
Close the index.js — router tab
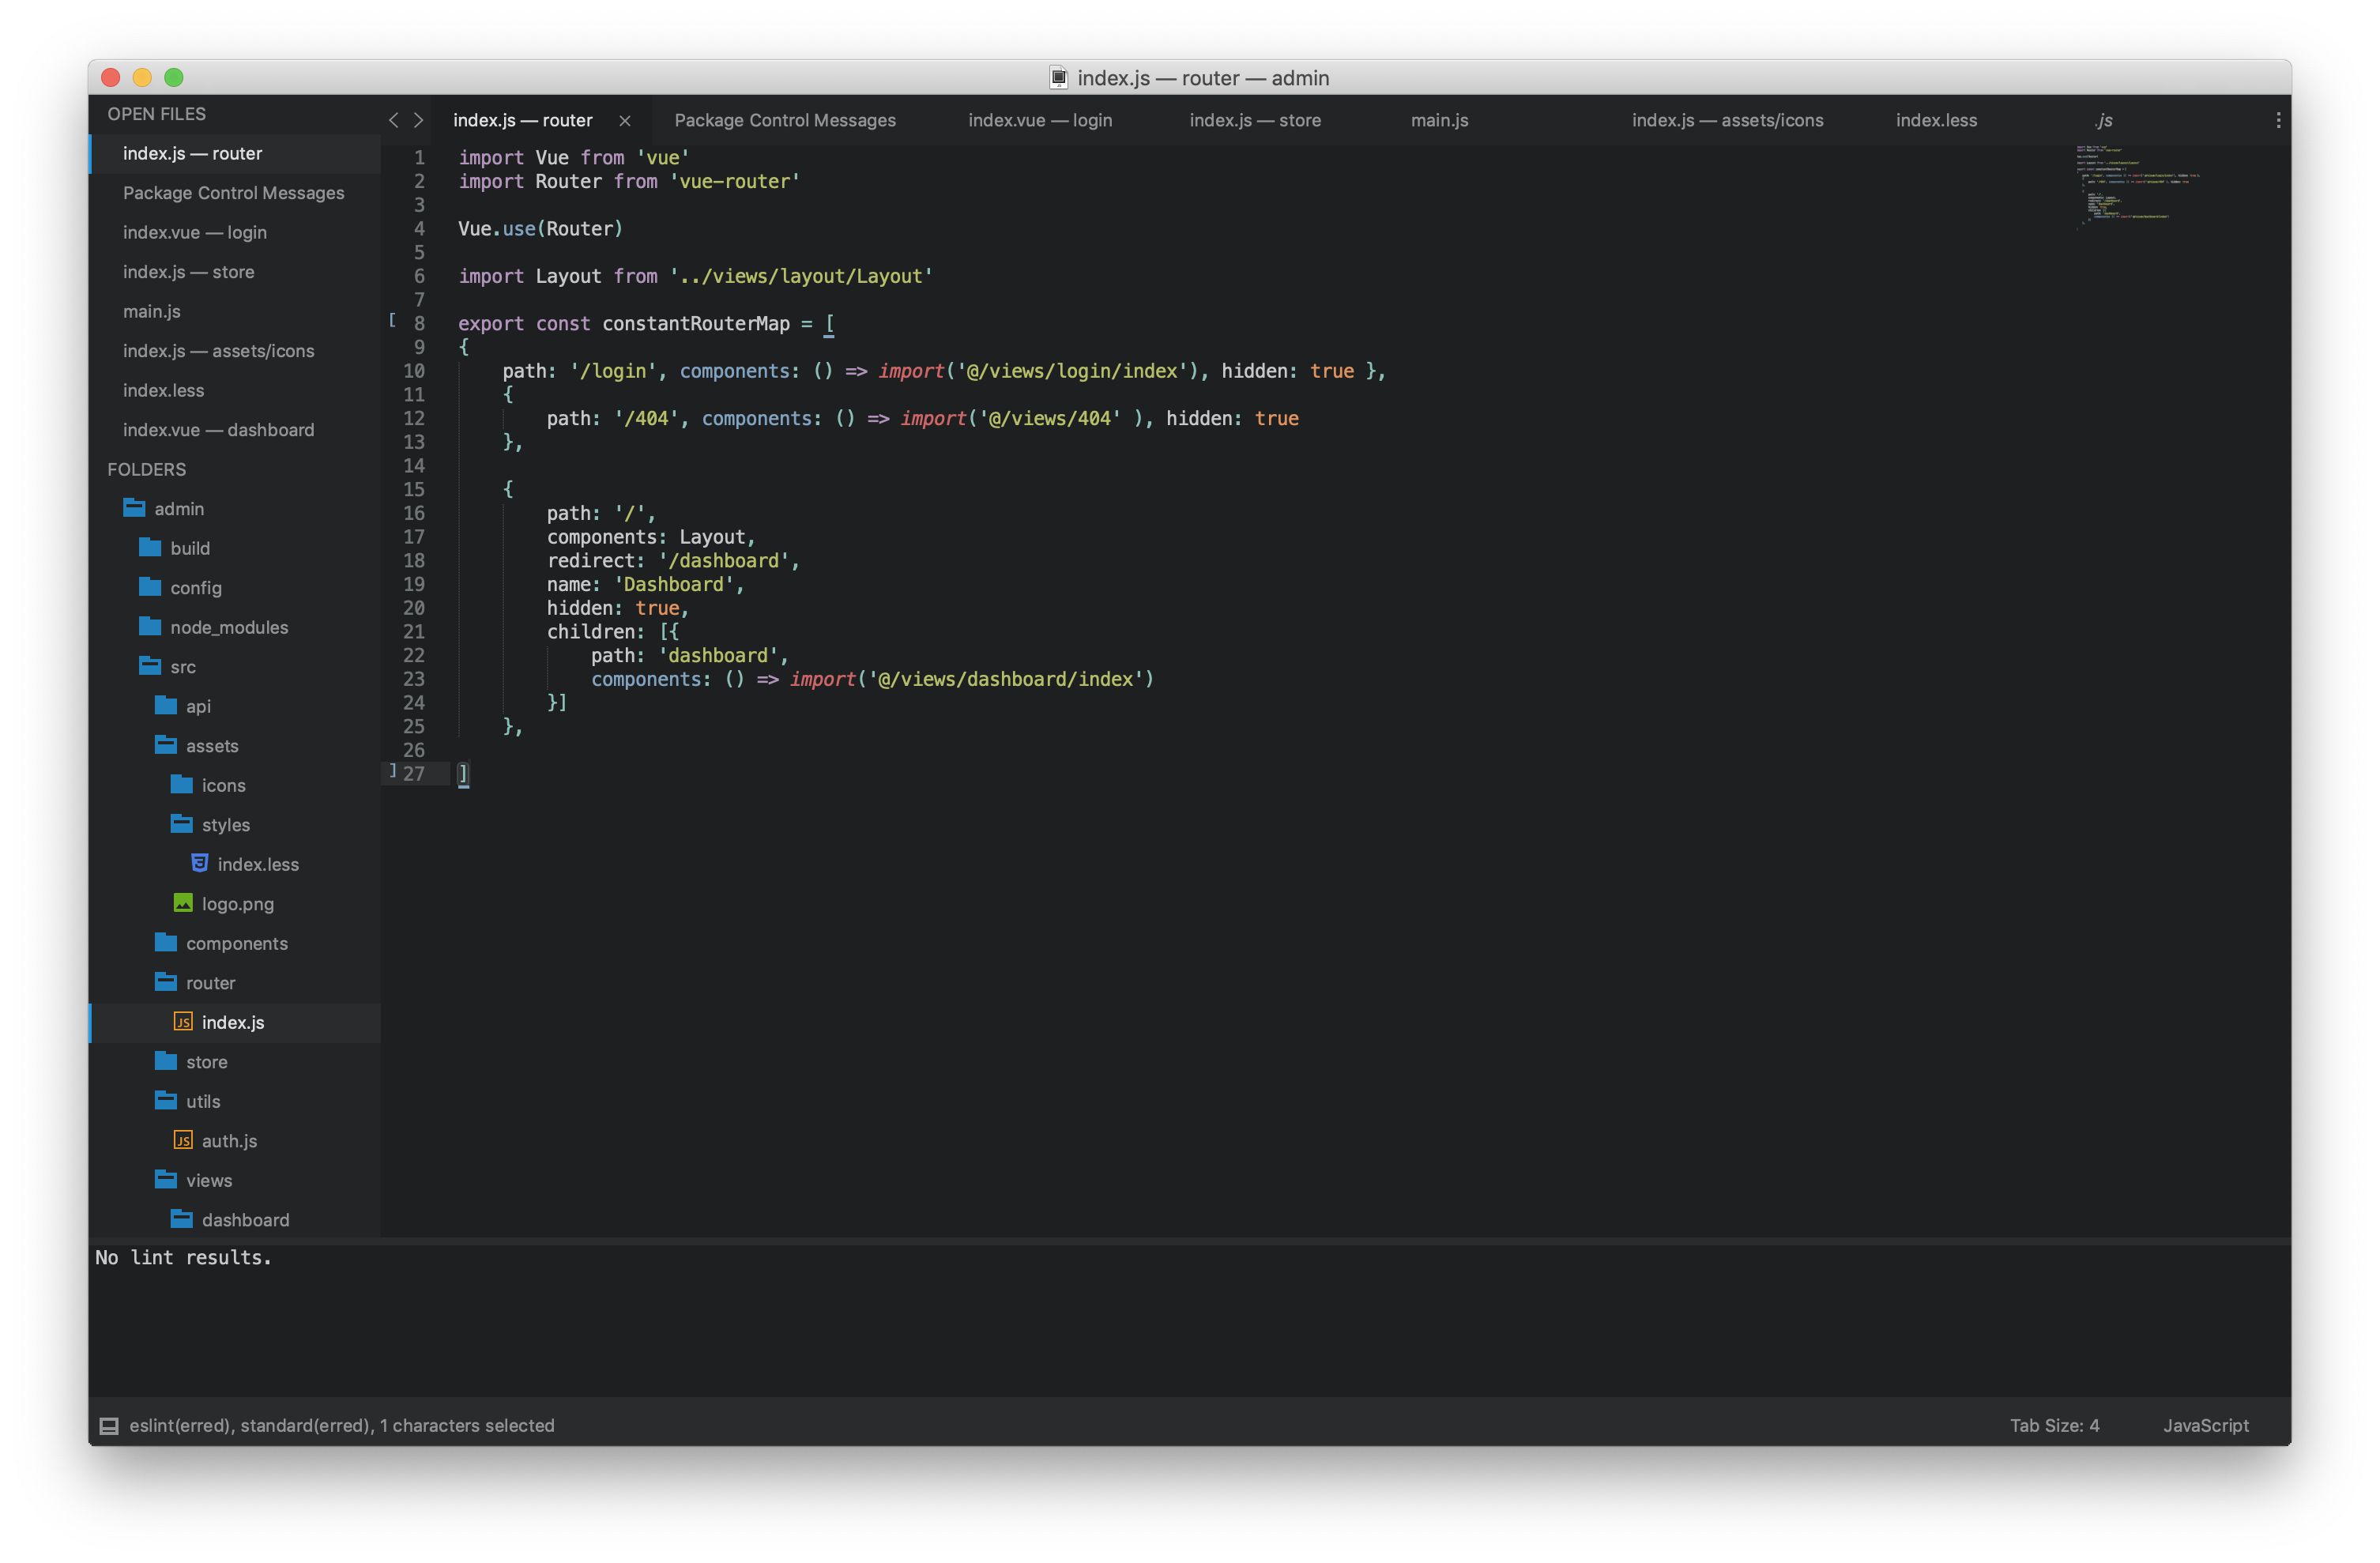point(625,121)
